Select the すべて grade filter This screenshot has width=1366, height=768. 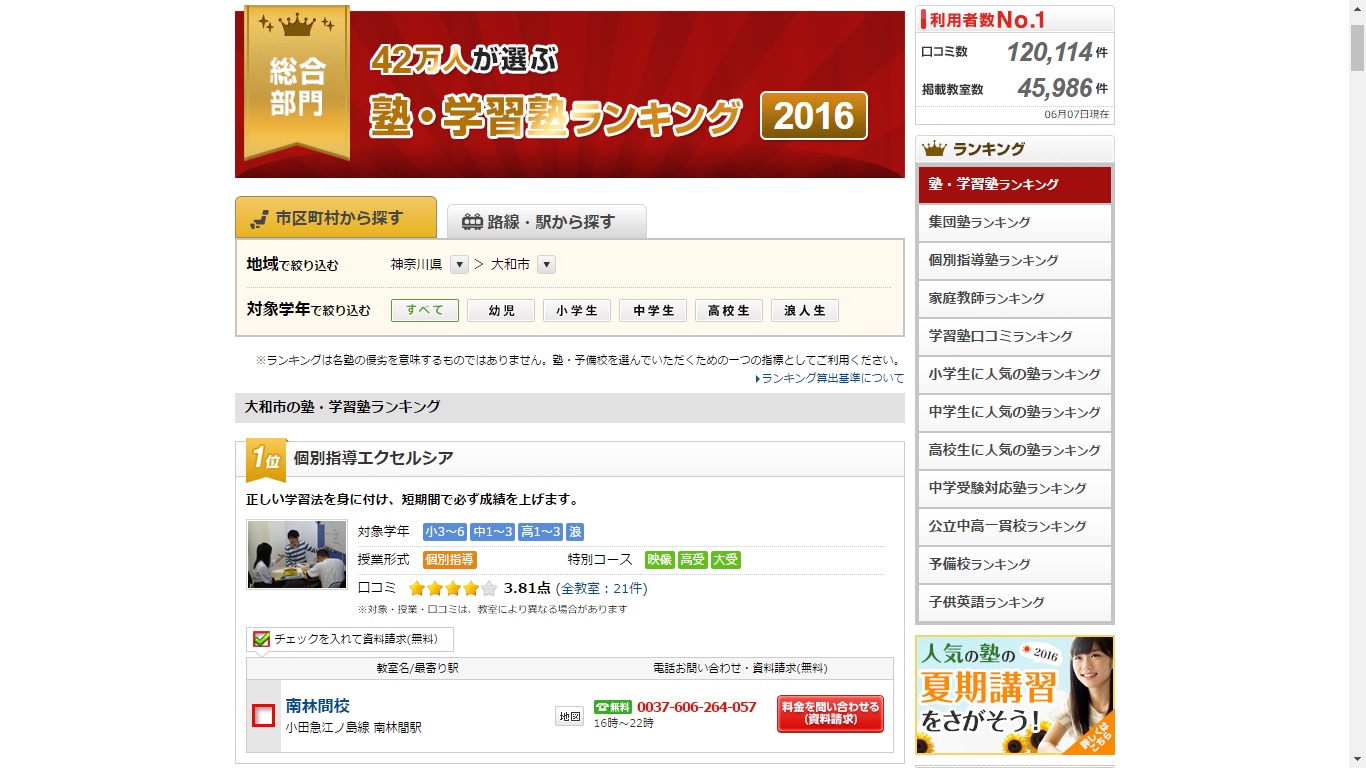(x=424, y=311)
